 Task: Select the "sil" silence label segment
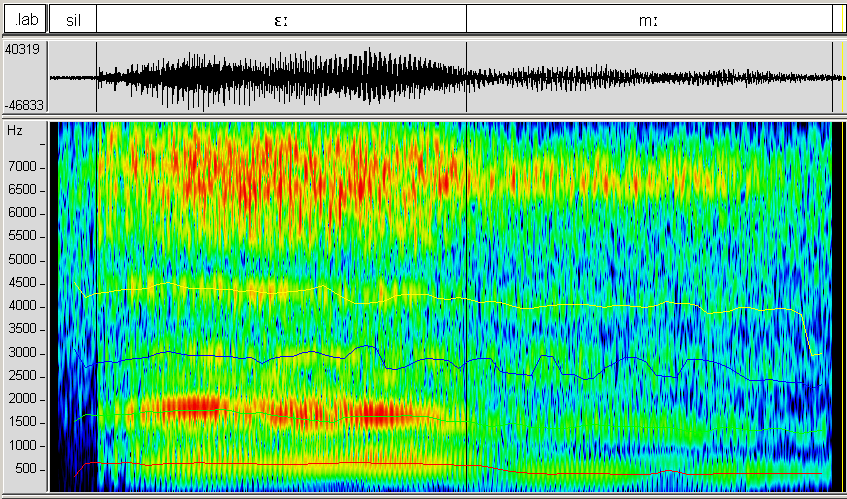pyautogui.click(x=72, y=19)
